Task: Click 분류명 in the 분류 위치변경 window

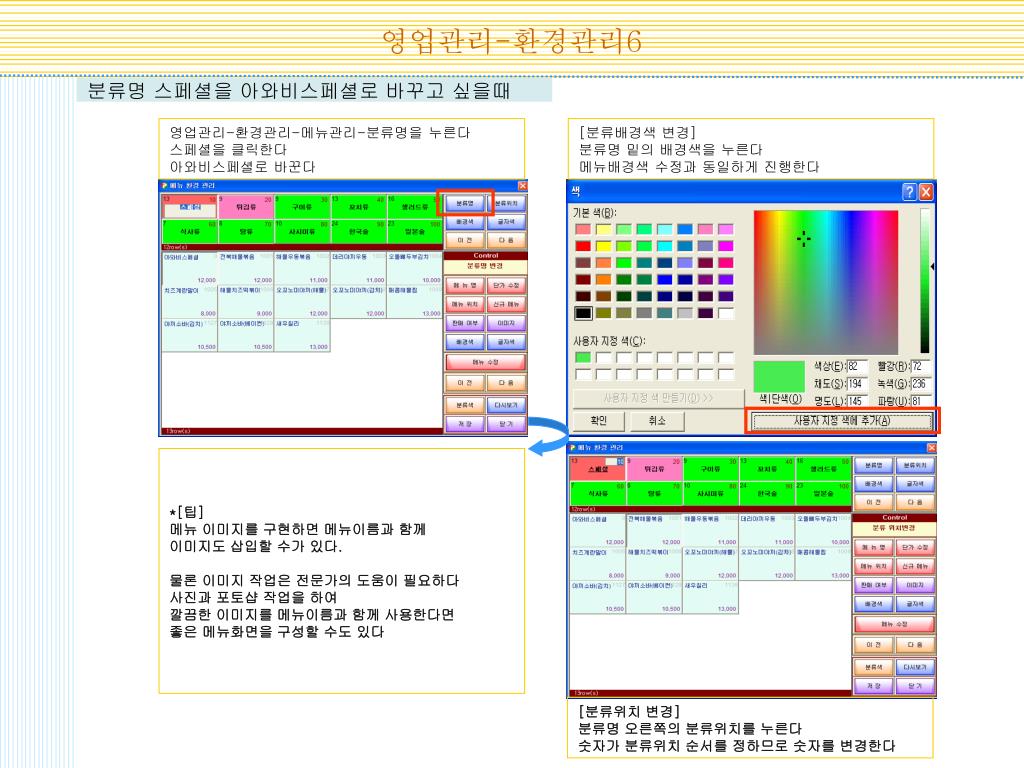Action: 873,466
